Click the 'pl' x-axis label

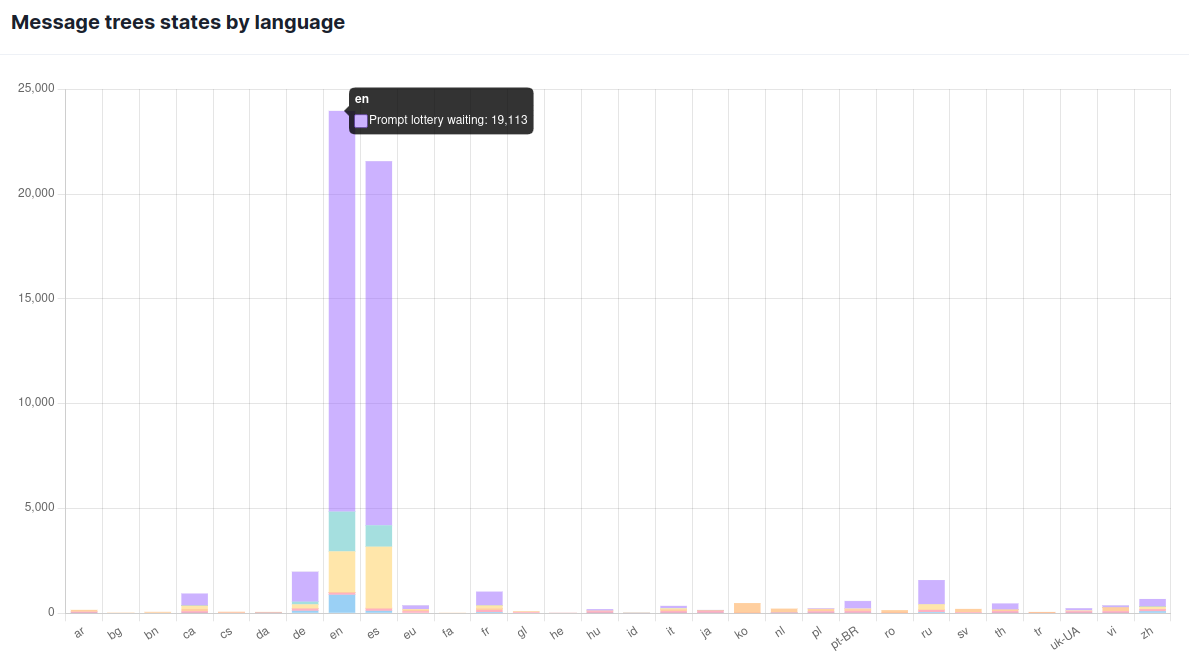click(x=817, y=632)
